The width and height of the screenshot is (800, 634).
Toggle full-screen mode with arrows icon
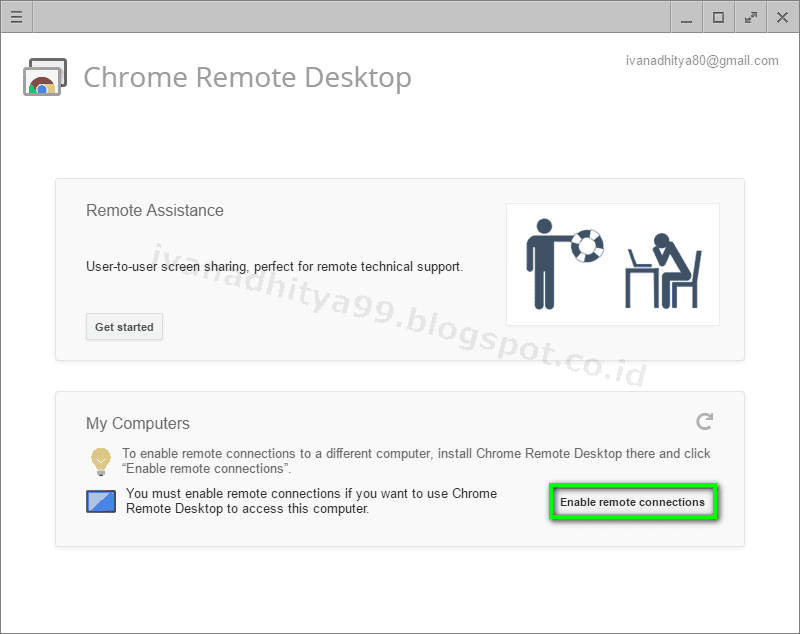pyautogui.click(x=751, y=17)
